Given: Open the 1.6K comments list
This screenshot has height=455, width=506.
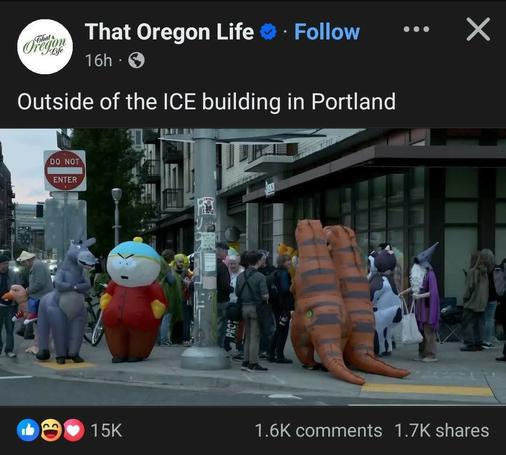Looking at the screenshot, I should (x=318, y=430).
